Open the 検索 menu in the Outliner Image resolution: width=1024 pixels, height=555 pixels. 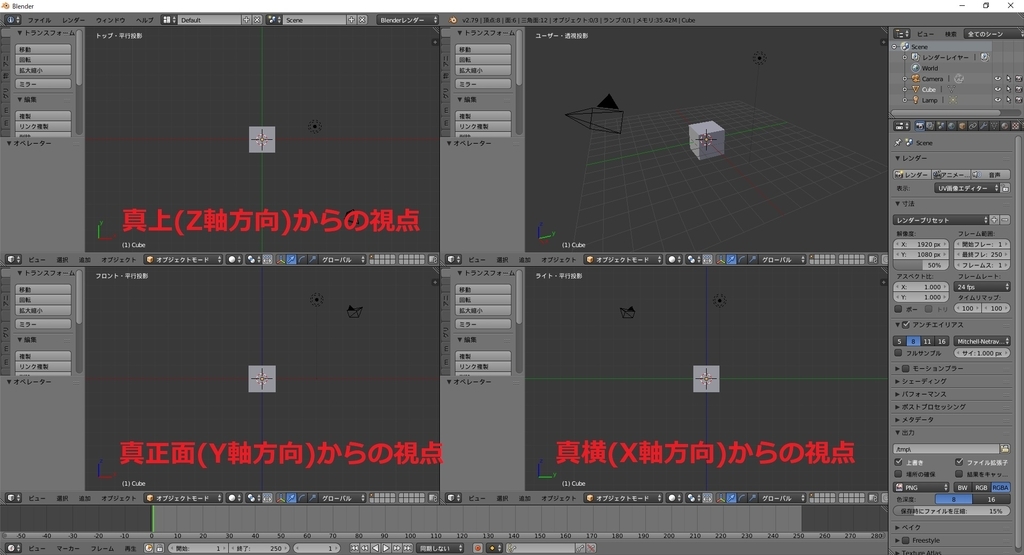pyautogui.click(x=951, y=34)
